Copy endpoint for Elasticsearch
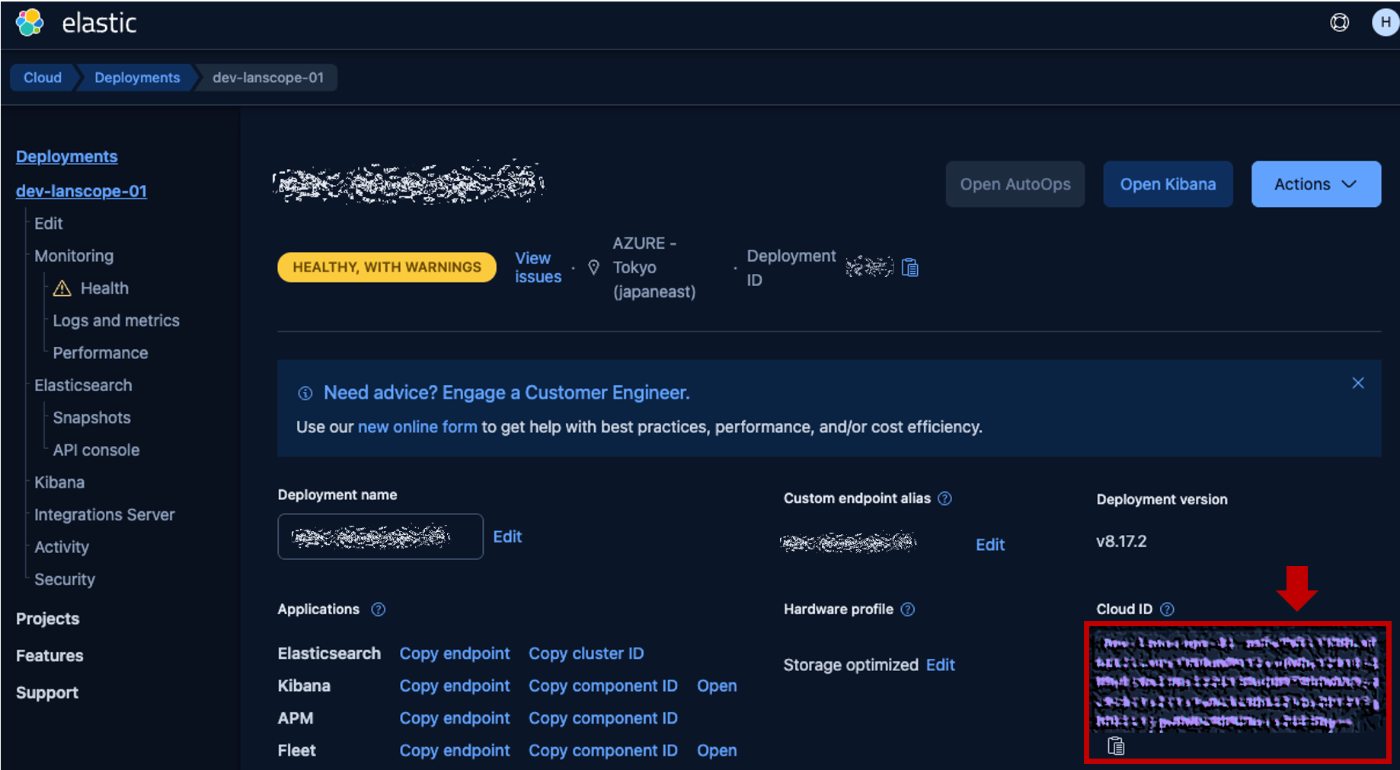The height and width of the screenshot is (770, 1400). (455, 653)
